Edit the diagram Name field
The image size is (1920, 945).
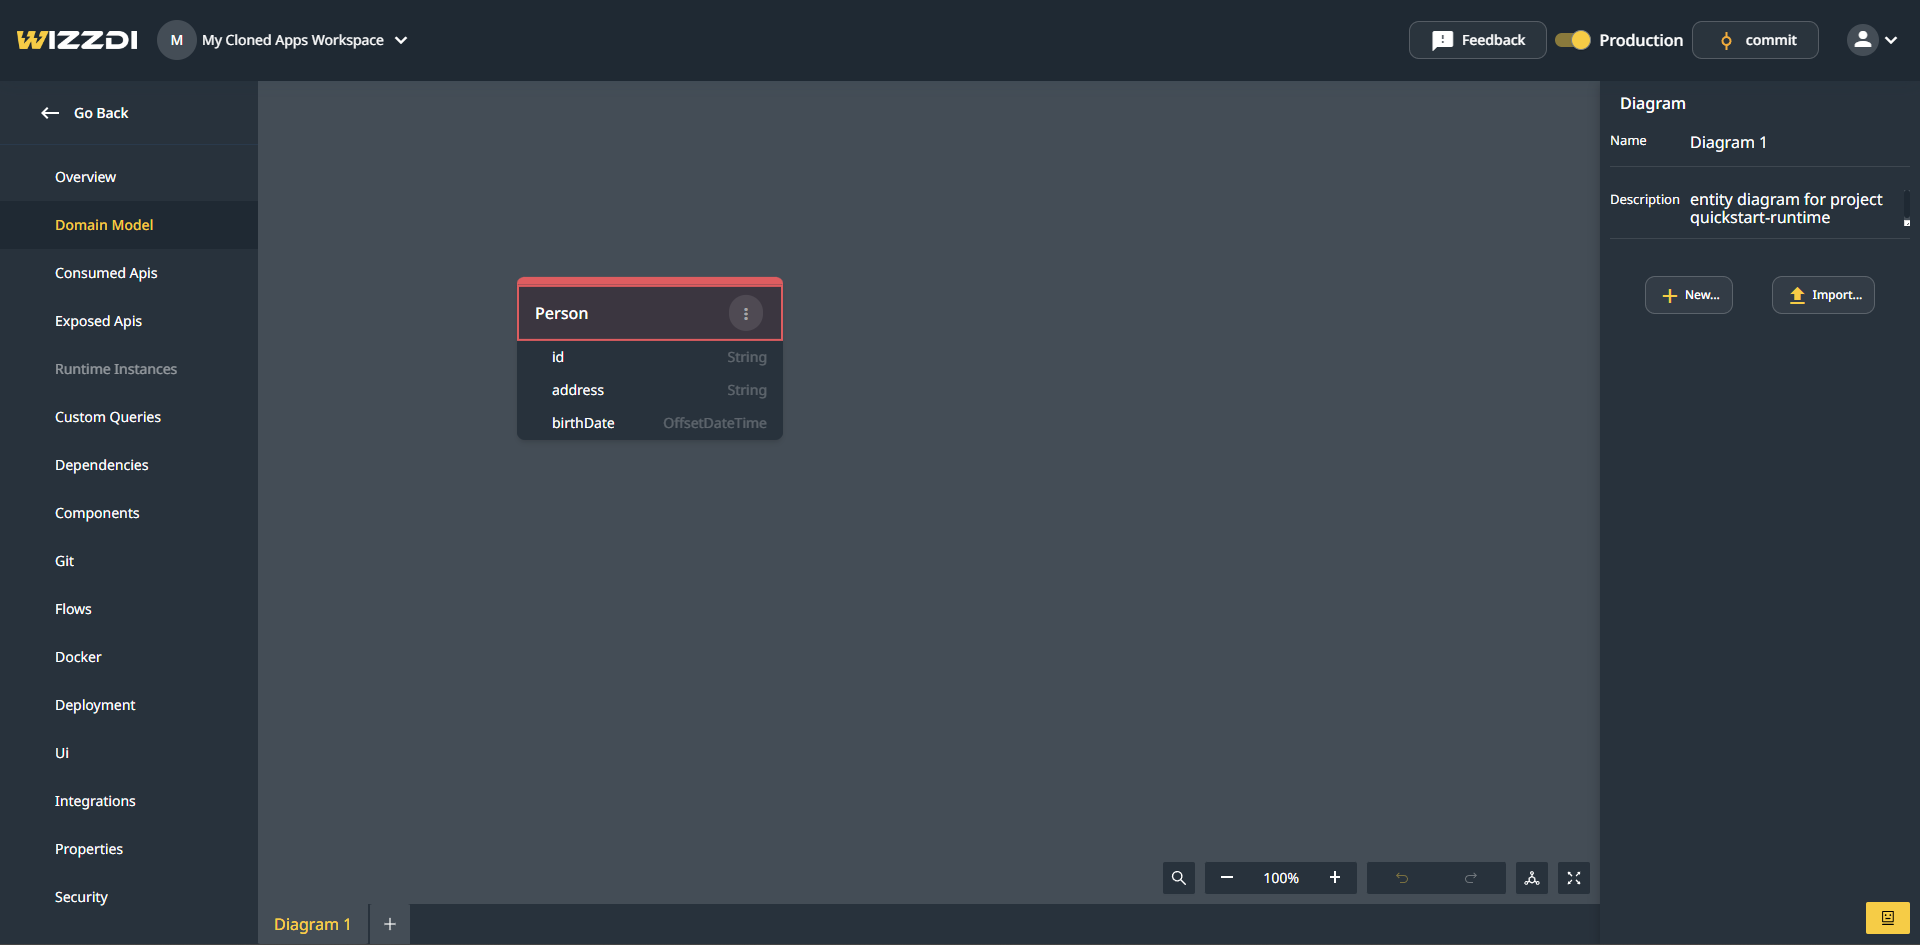point(1798,142)
